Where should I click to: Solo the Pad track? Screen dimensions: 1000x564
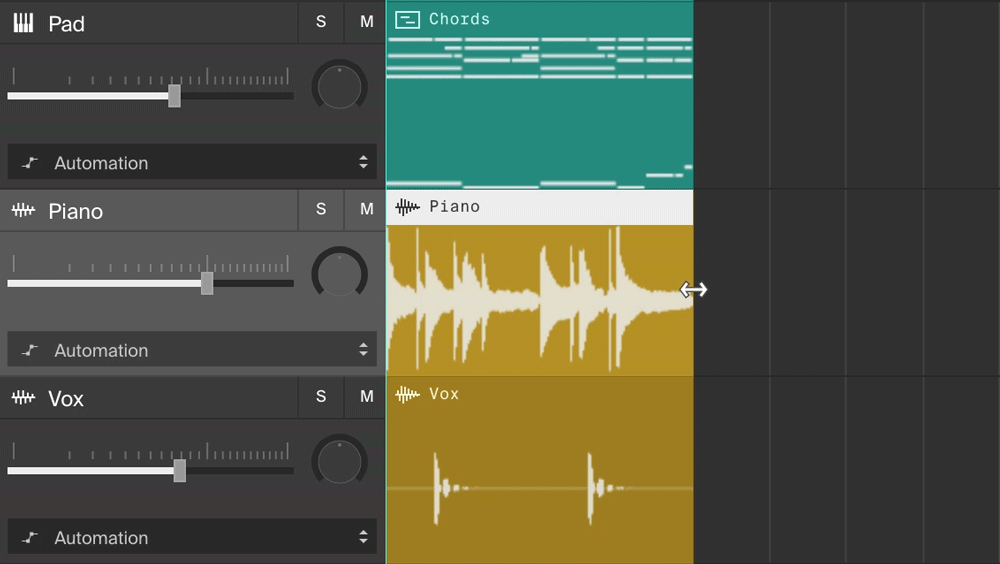point(321,22)
